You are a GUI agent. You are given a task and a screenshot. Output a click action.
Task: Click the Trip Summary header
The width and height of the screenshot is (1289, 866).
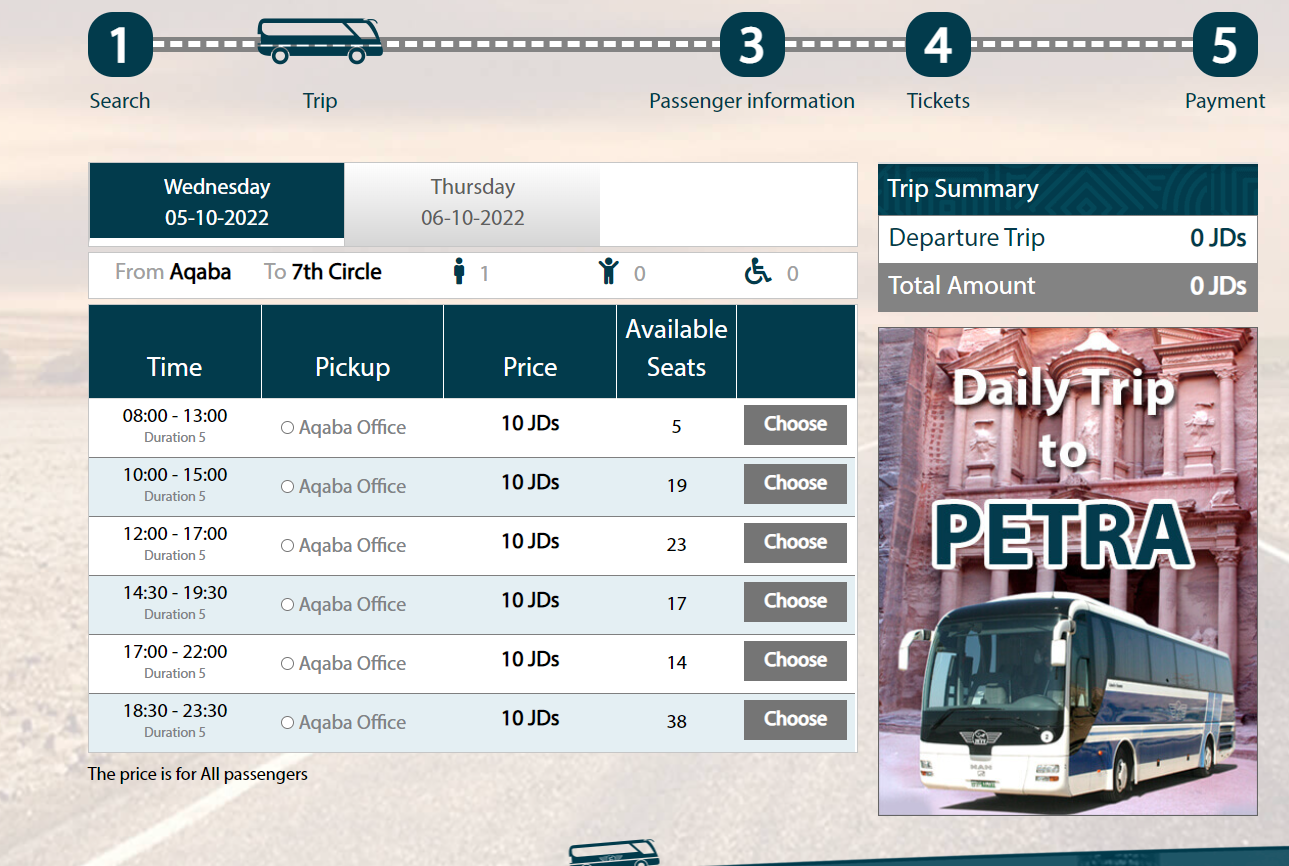click(x=1068, y=190)
